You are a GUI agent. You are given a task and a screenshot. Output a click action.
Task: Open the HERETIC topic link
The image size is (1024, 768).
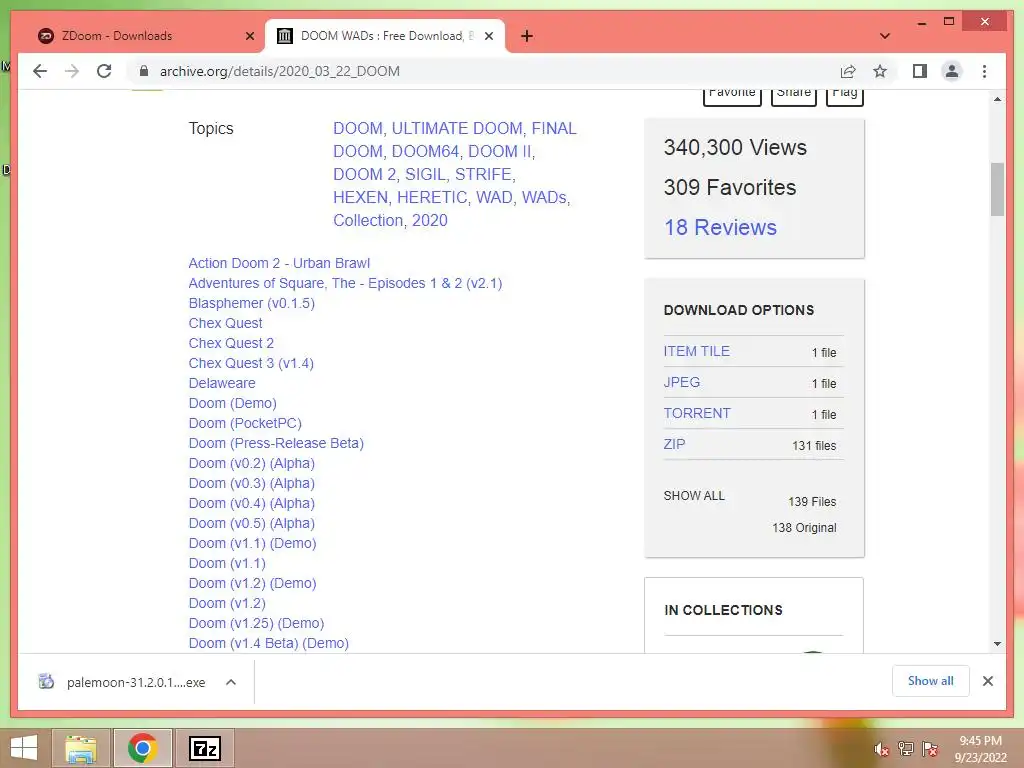tap(432, 197)
